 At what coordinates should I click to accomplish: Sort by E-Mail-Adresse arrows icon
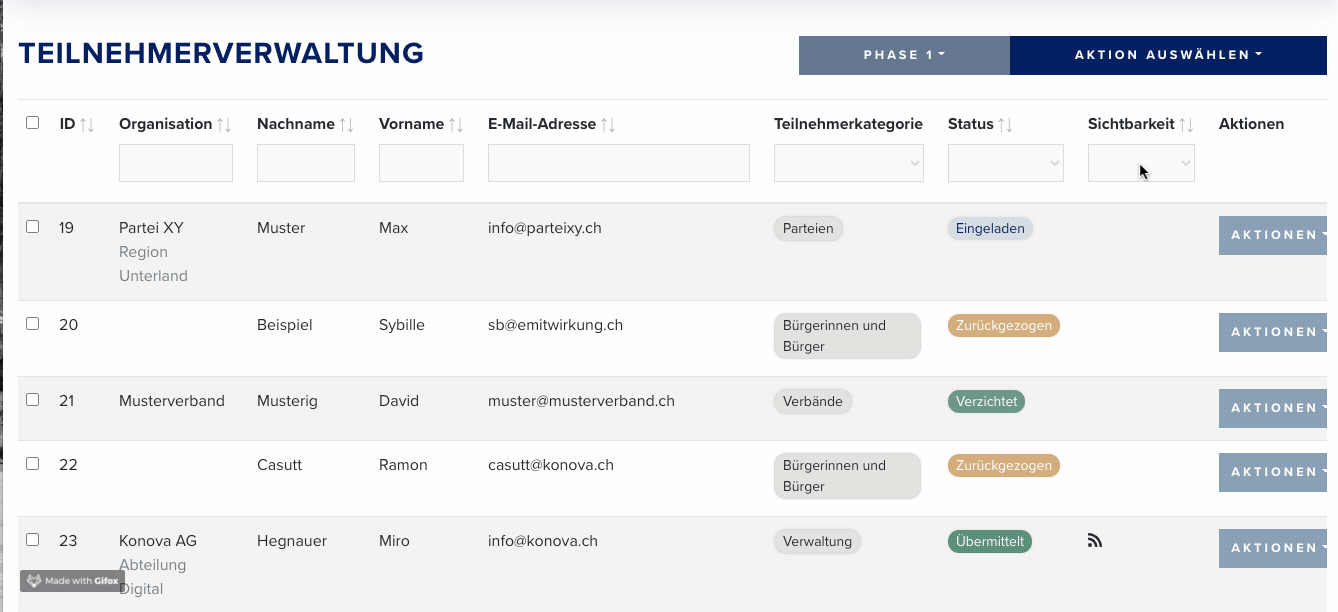point(608,125)
